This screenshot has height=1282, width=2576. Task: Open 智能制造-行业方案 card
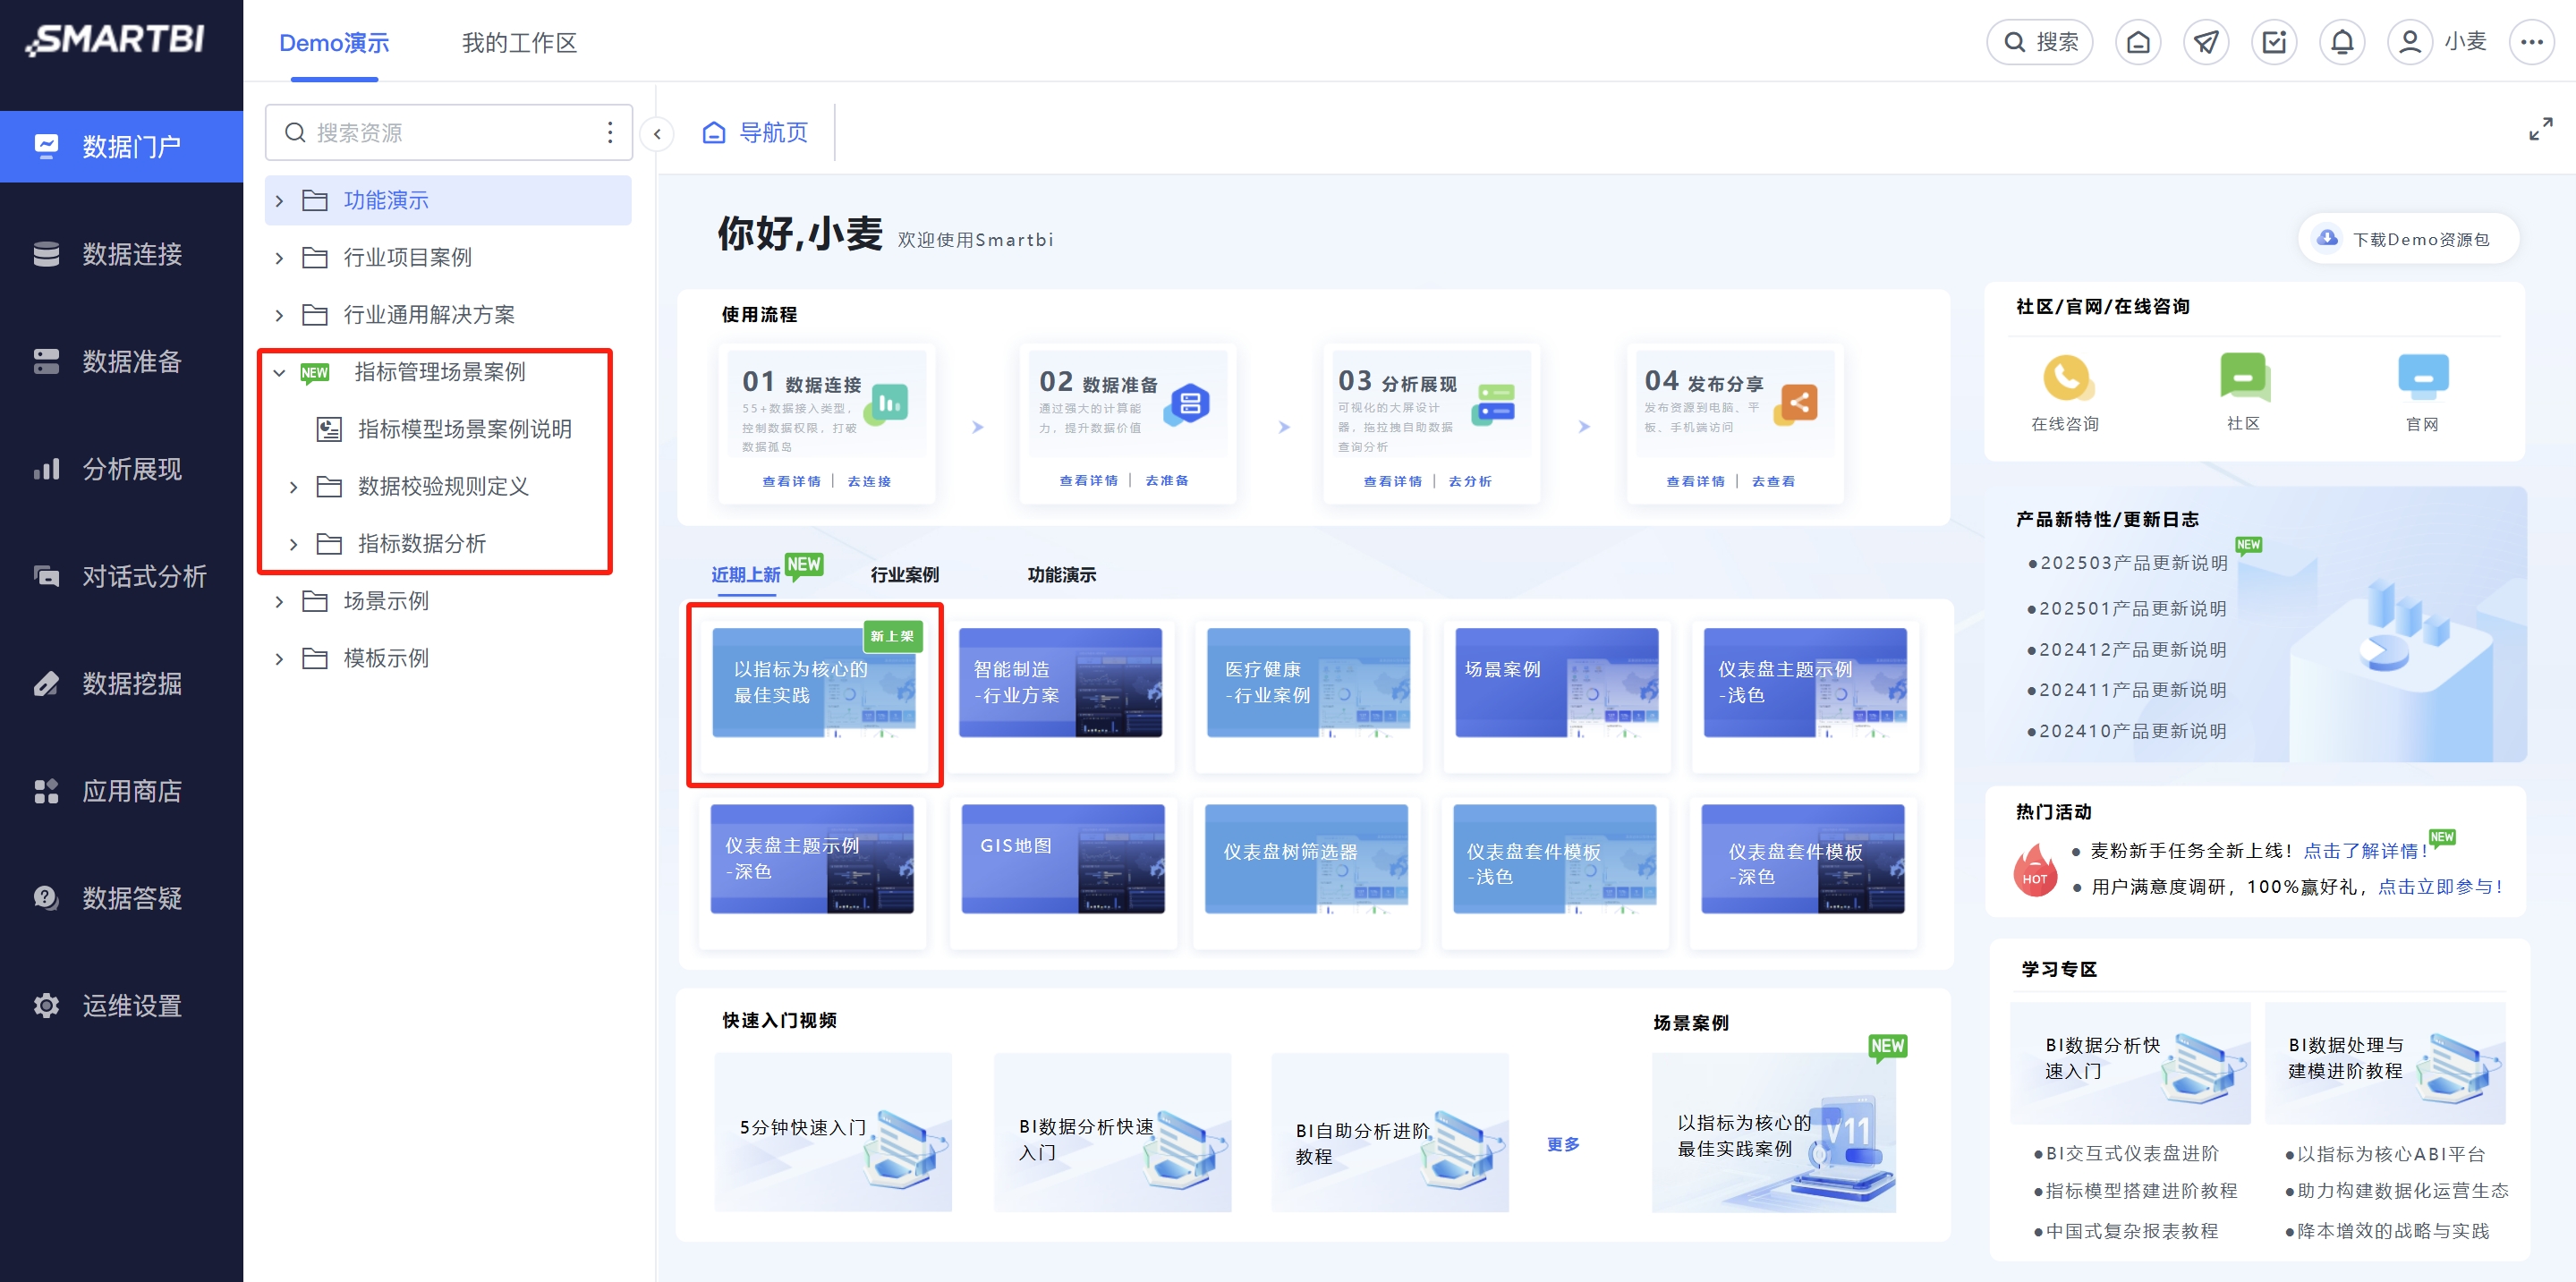pyautogui.click(x=1060, y=683)
